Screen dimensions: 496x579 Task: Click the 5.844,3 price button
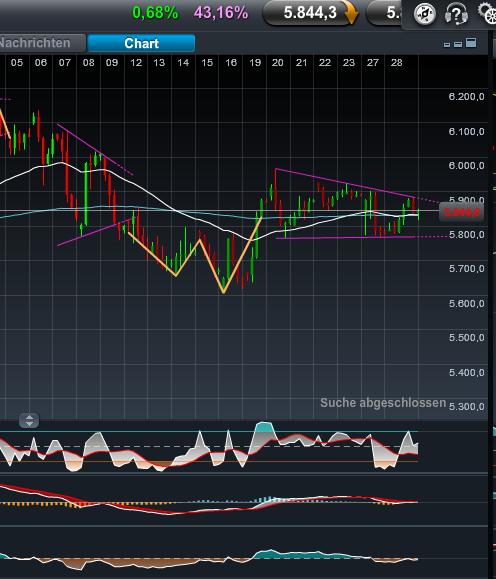[310, 13]
